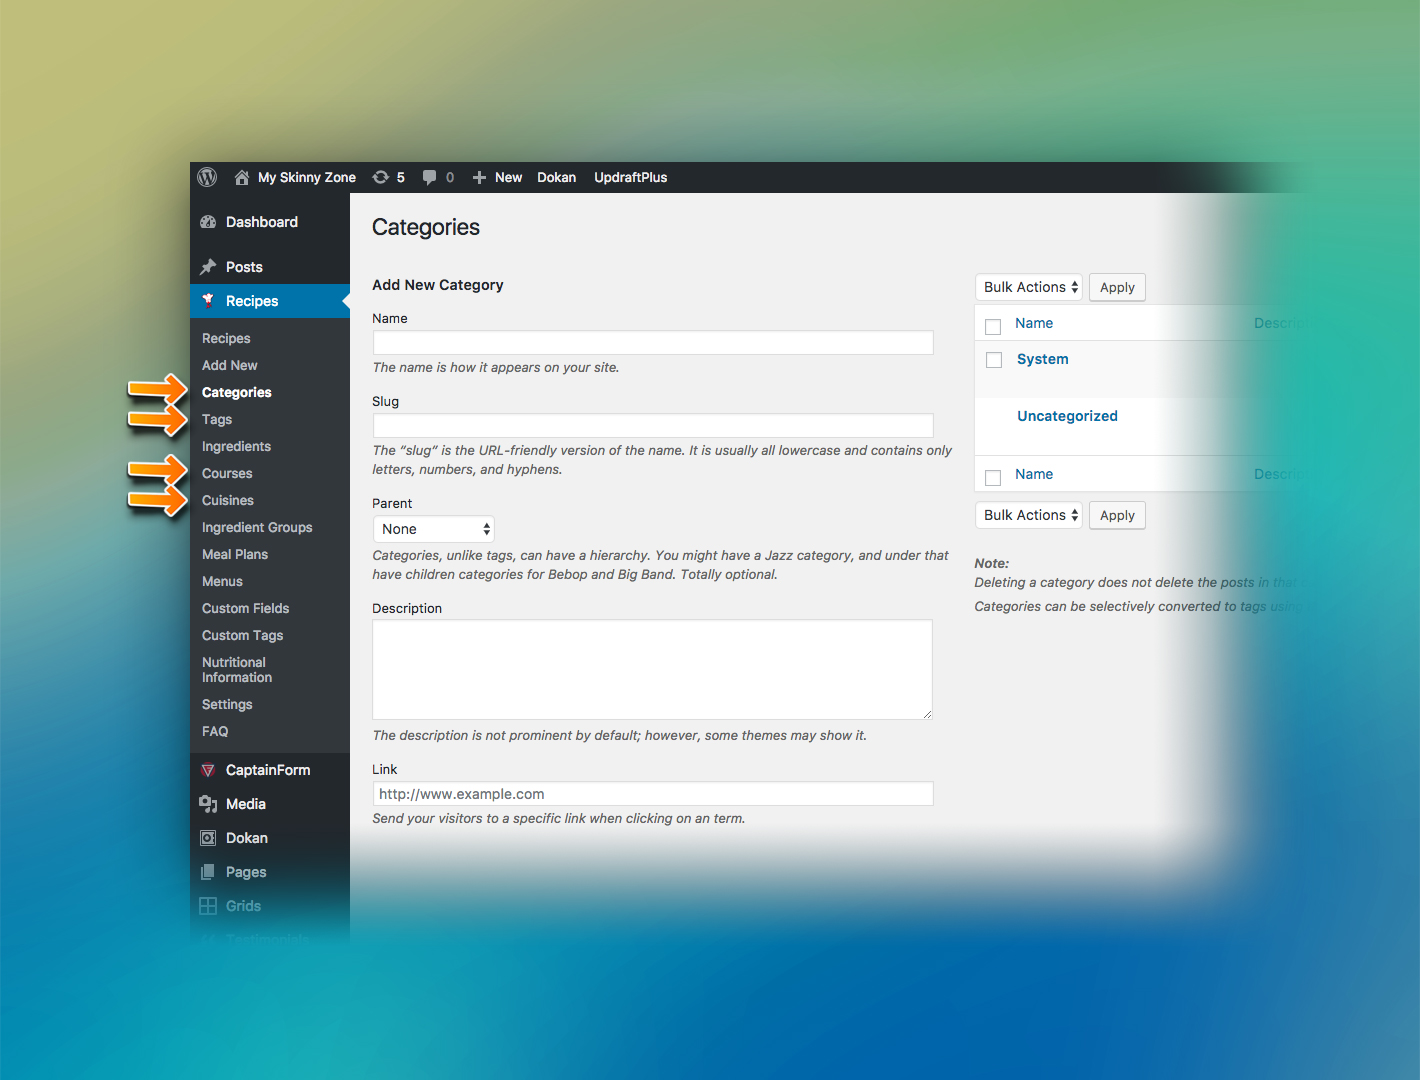Click the updates refresh icon
The height and width of the screenshot is (1080, 1420).
(x=381, y=177)
